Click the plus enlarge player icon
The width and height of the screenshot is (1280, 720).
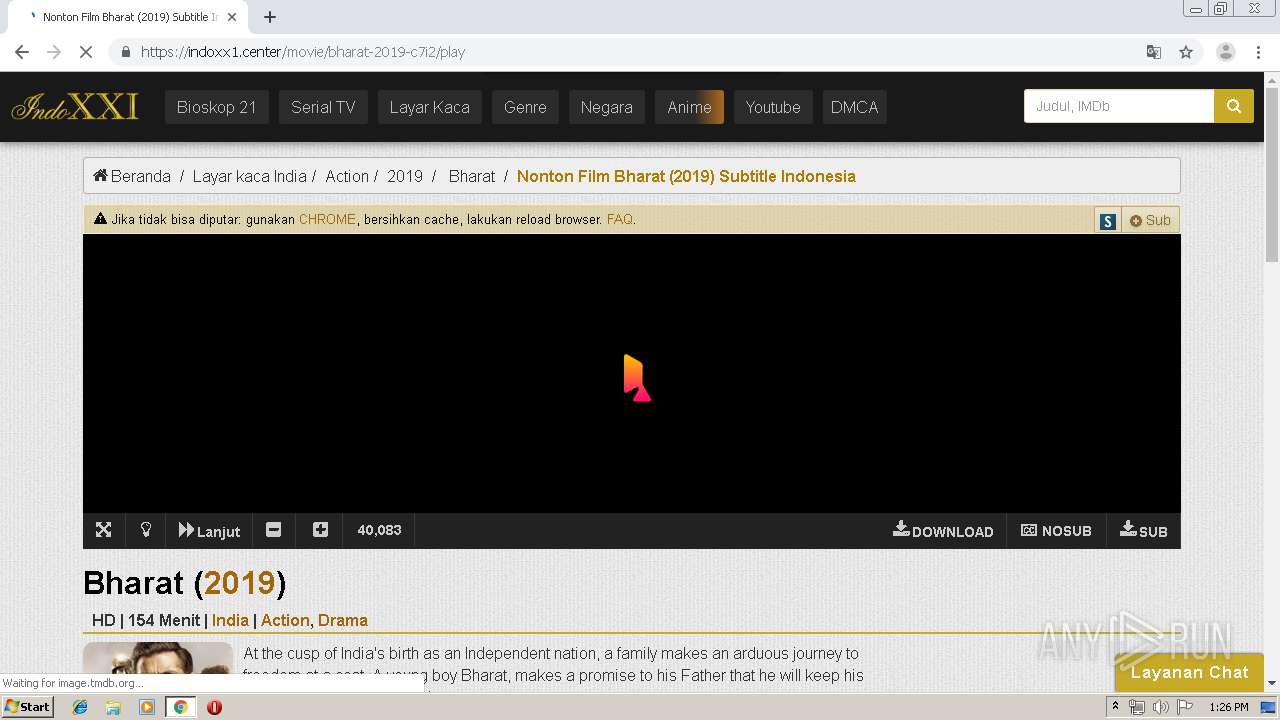pyautogui.click(x=320, y=530)
